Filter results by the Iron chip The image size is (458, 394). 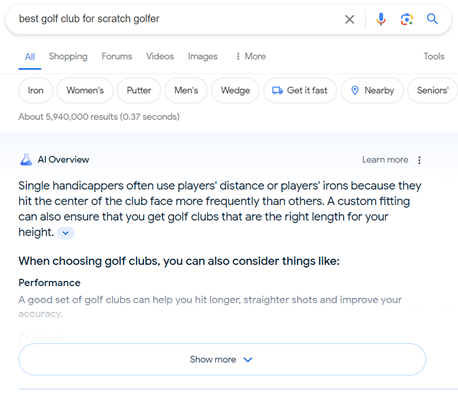pos(36,90)
